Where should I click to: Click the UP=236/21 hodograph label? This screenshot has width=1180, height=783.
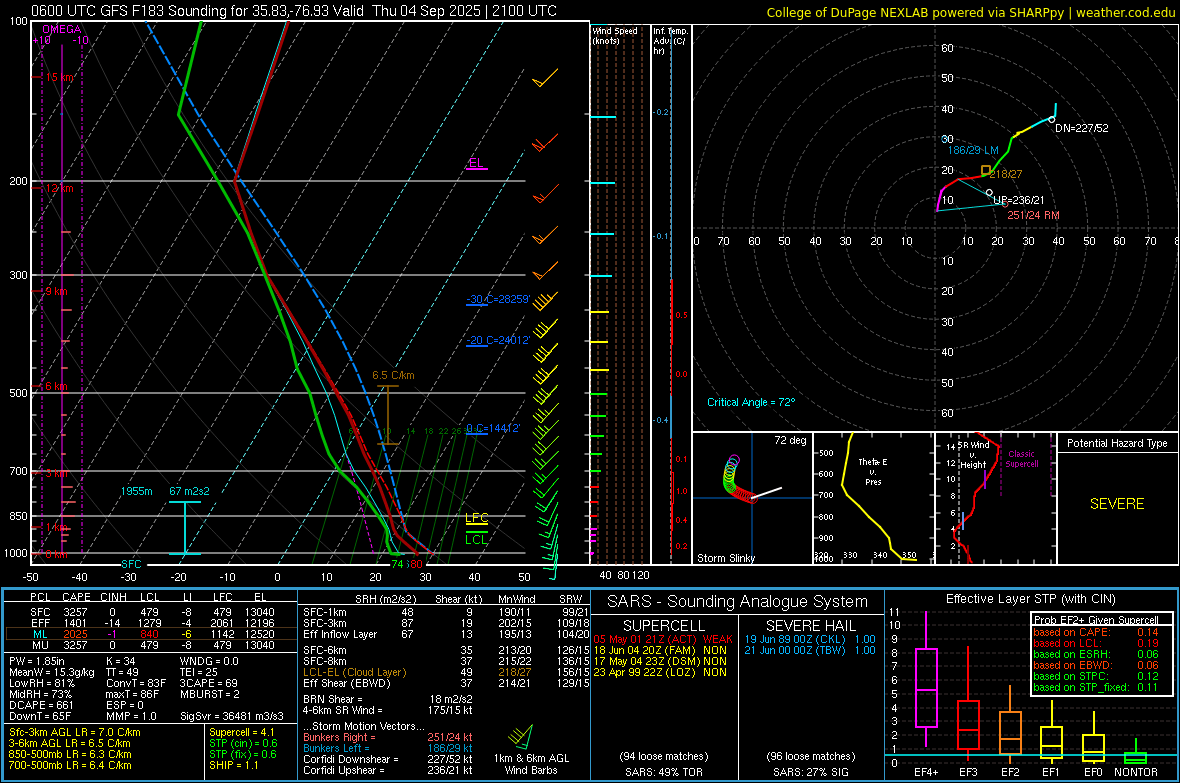pyautogui.click(x=1018, y=200)
